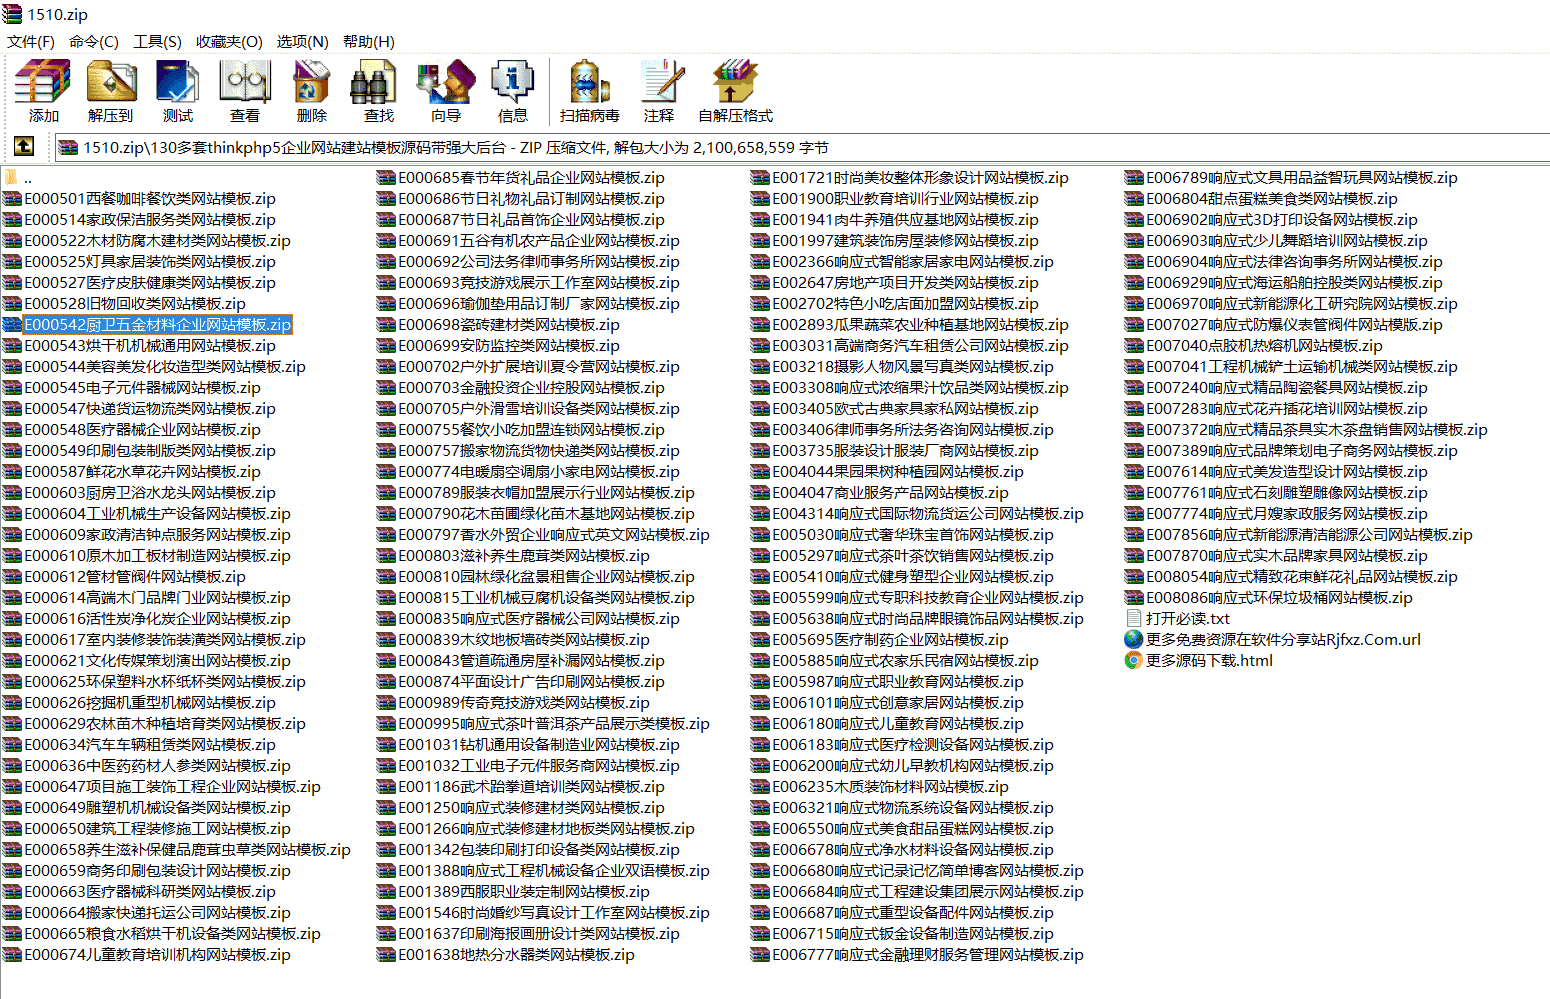Launch the 向导 (Wizard) tool
The image size is (1550, 999).
446,91
